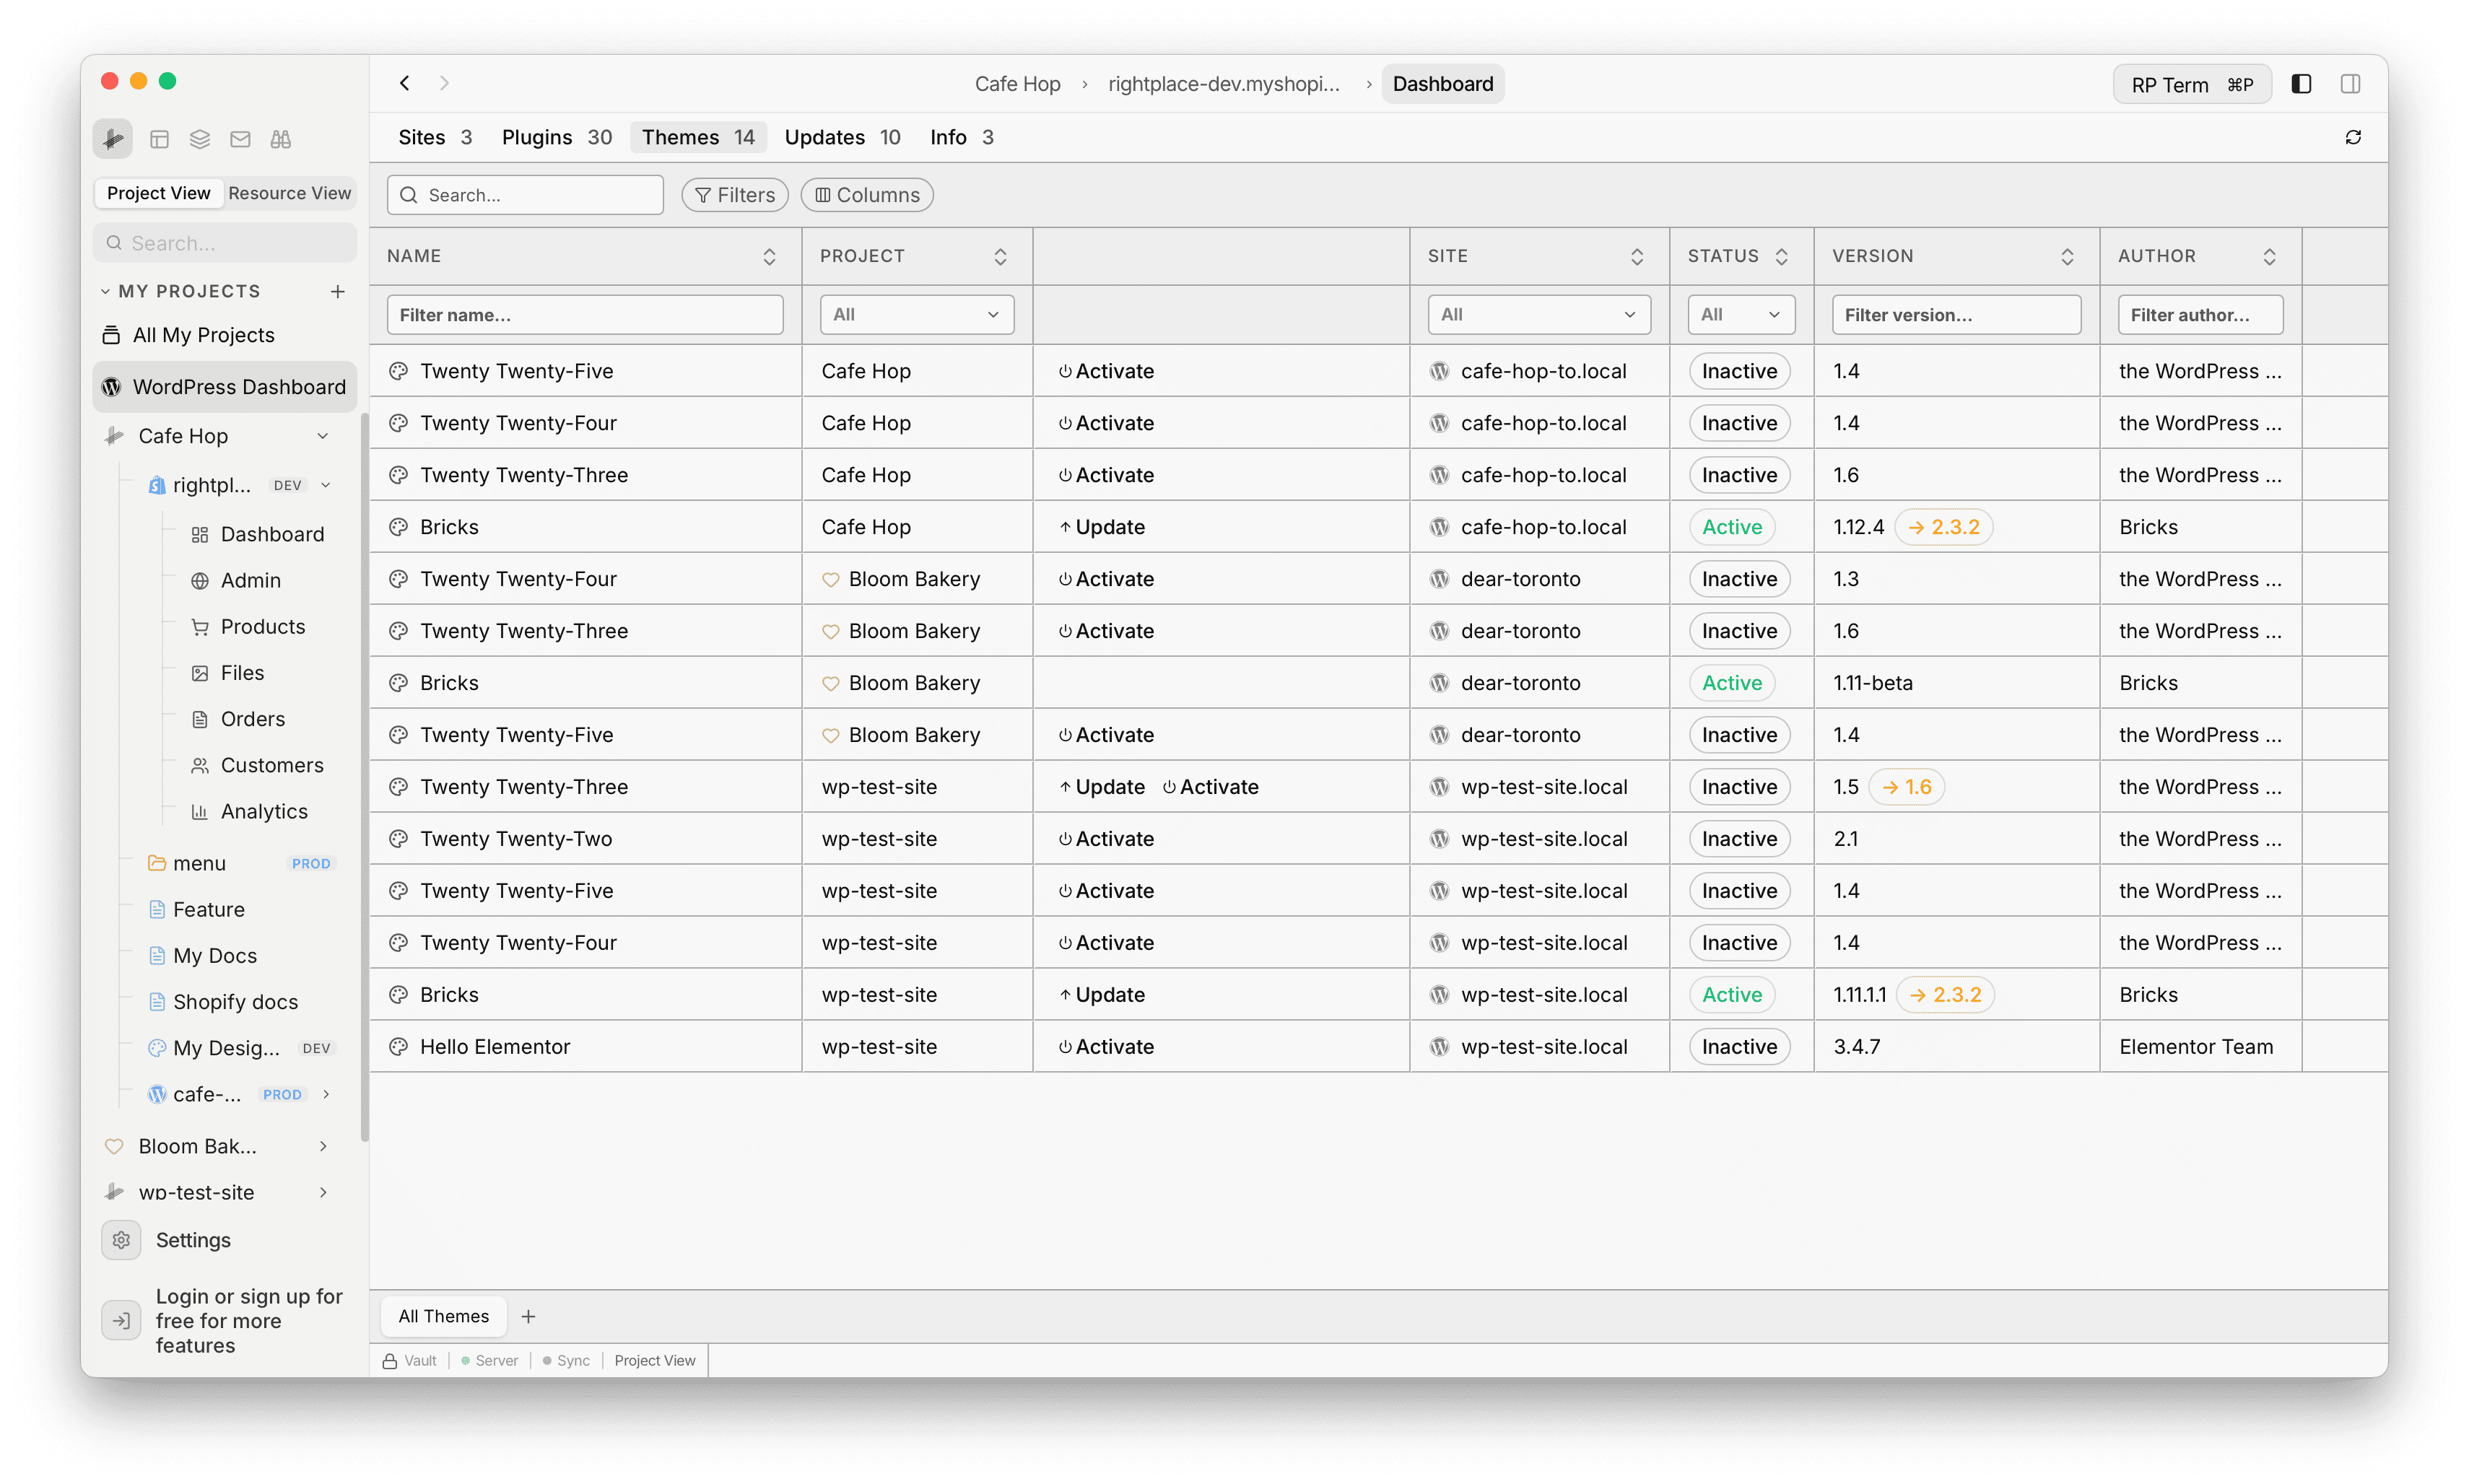The image size is (2469, 1484).
Task: Open RP Term from the top right
Action: coord(2190,83)
